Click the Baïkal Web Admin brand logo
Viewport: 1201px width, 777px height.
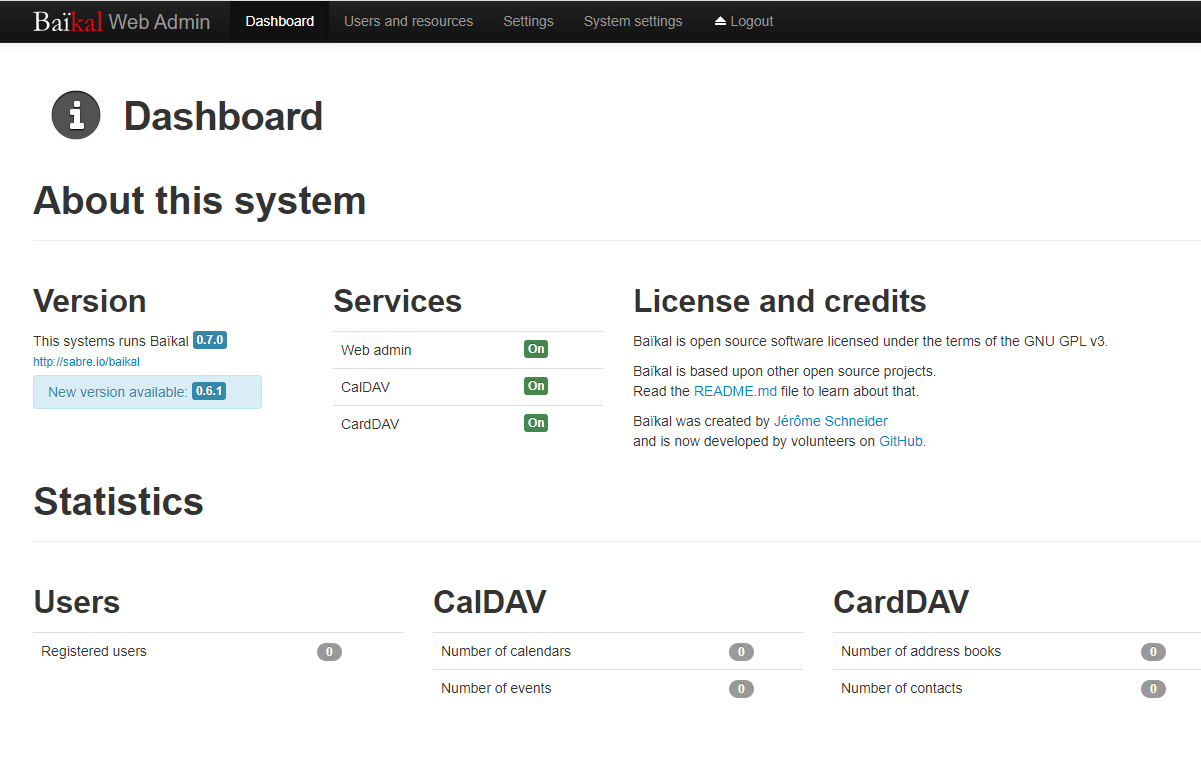click(121, 21)
